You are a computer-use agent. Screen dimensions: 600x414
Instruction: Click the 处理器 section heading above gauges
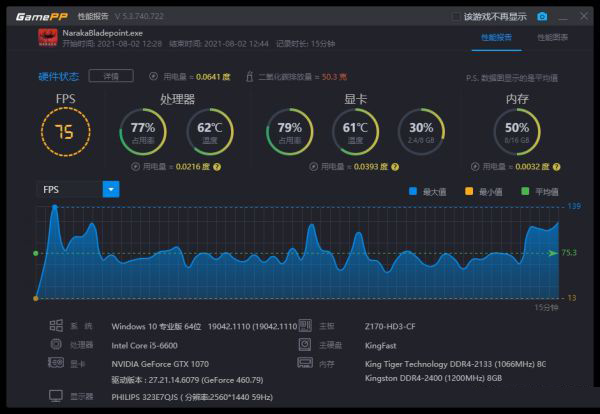(178, 99)
